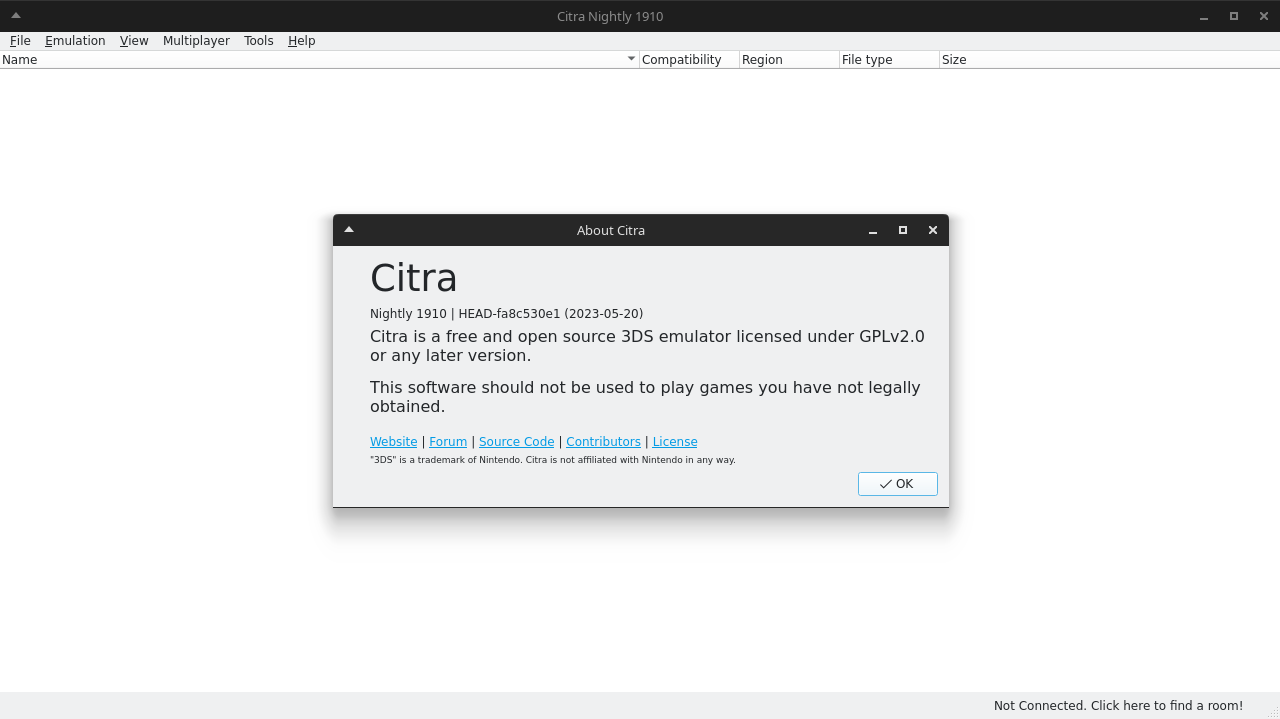The image size is (1280, 719).
Task: Open the Forum link
Action: [x=448, y=442]
